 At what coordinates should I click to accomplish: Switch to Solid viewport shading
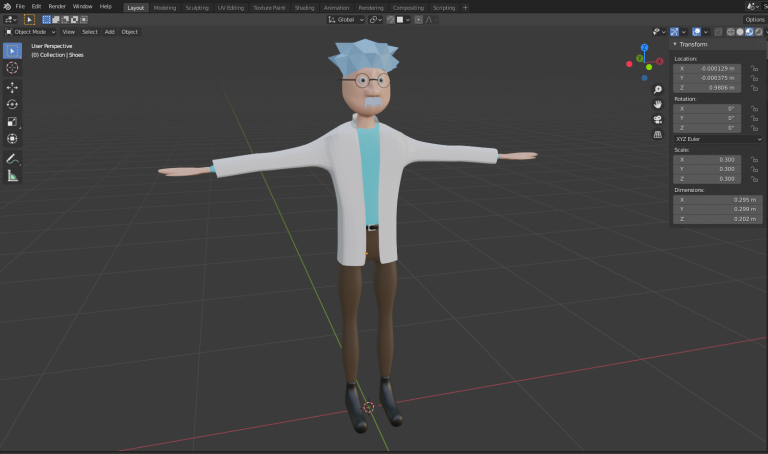coord(740,32)
